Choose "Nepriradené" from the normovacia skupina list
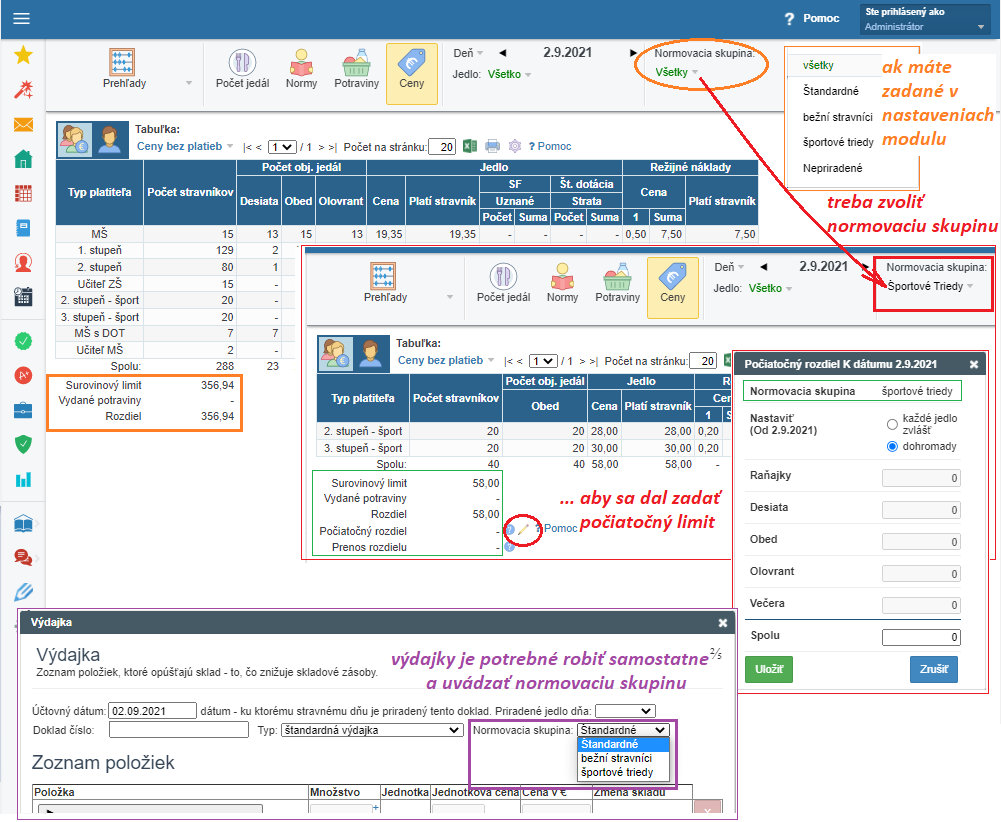The height and width of the screenshot is (822, 1001). tap(832, 168)
